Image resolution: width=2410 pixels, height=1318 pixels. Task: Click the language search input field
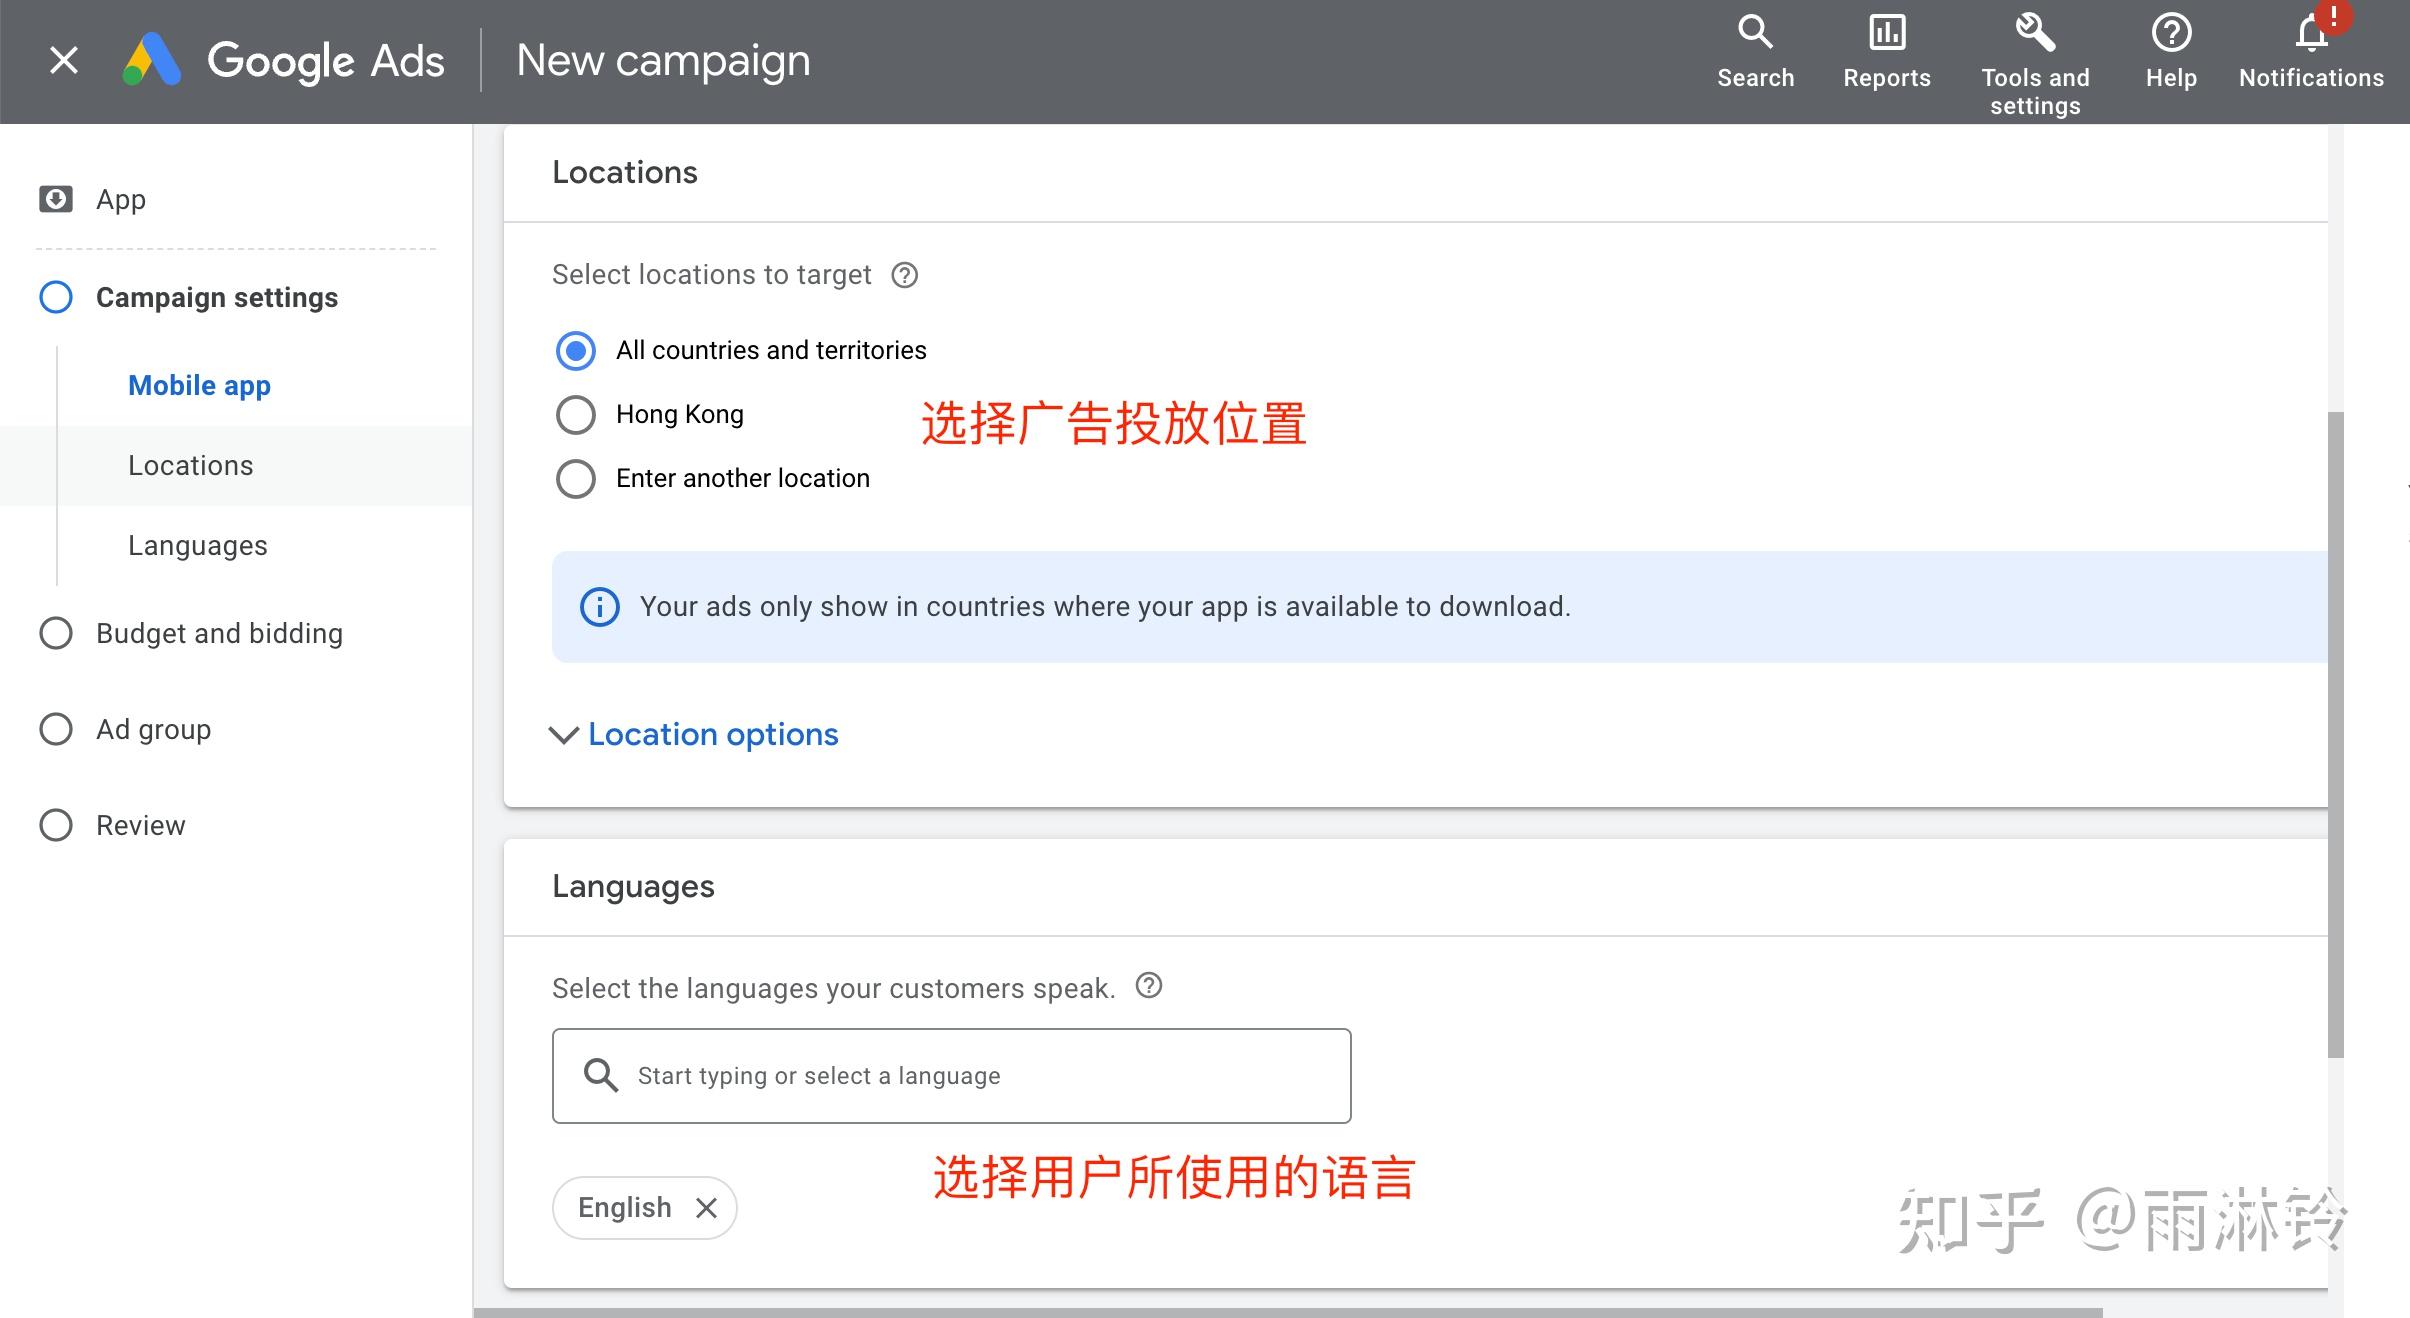click(x=950, y=1076)
